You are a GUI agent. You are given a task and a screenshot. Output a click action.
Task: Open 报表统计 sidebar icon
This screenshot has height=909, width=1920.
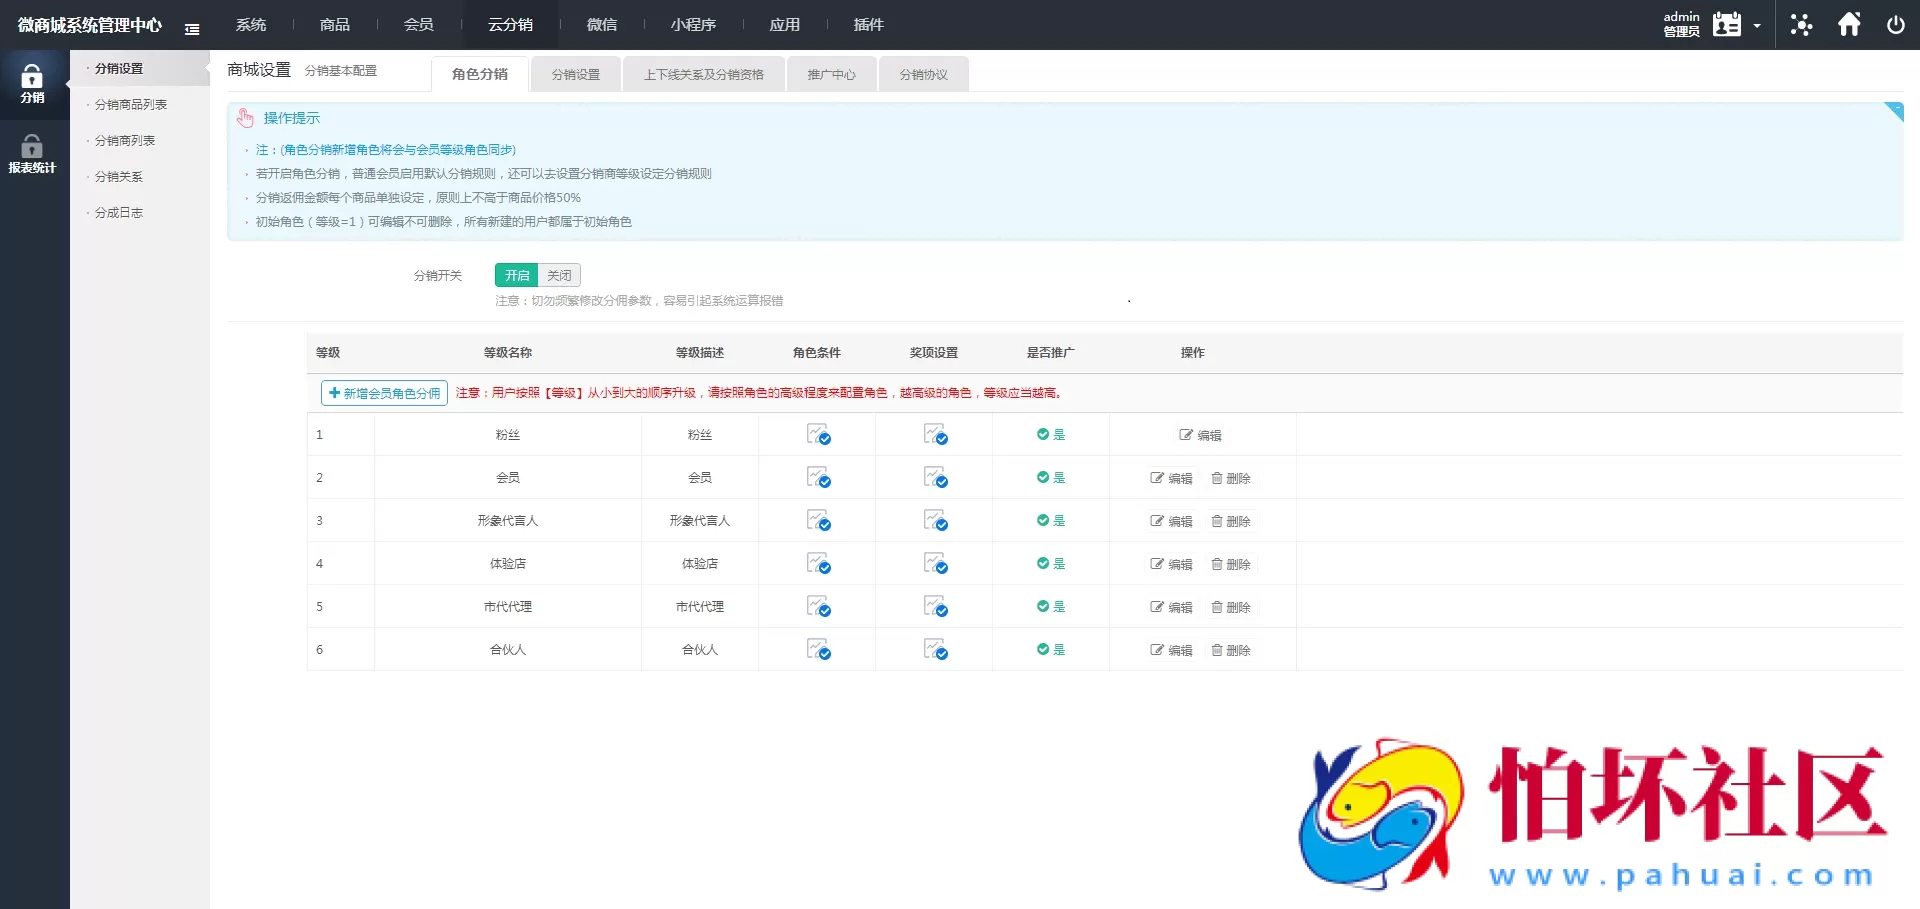32,154
